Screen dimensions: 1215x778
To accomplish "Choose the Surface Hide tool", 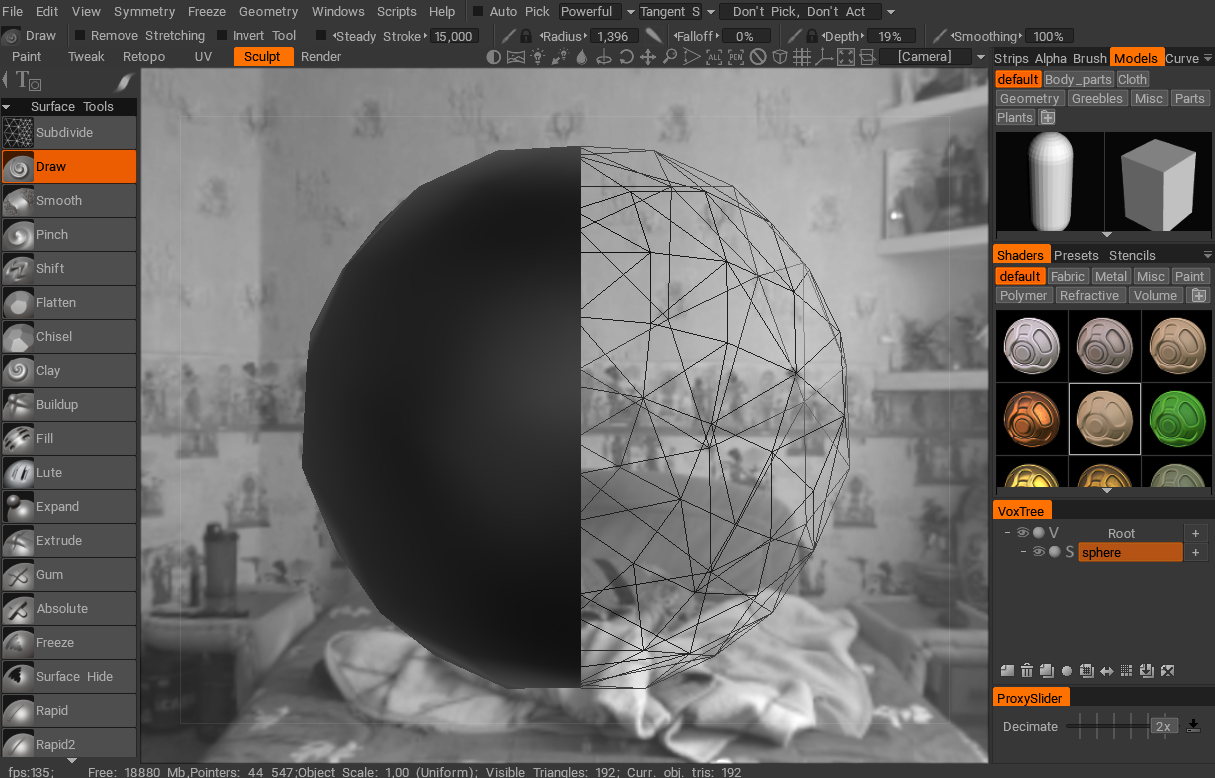I will (68, 676).
